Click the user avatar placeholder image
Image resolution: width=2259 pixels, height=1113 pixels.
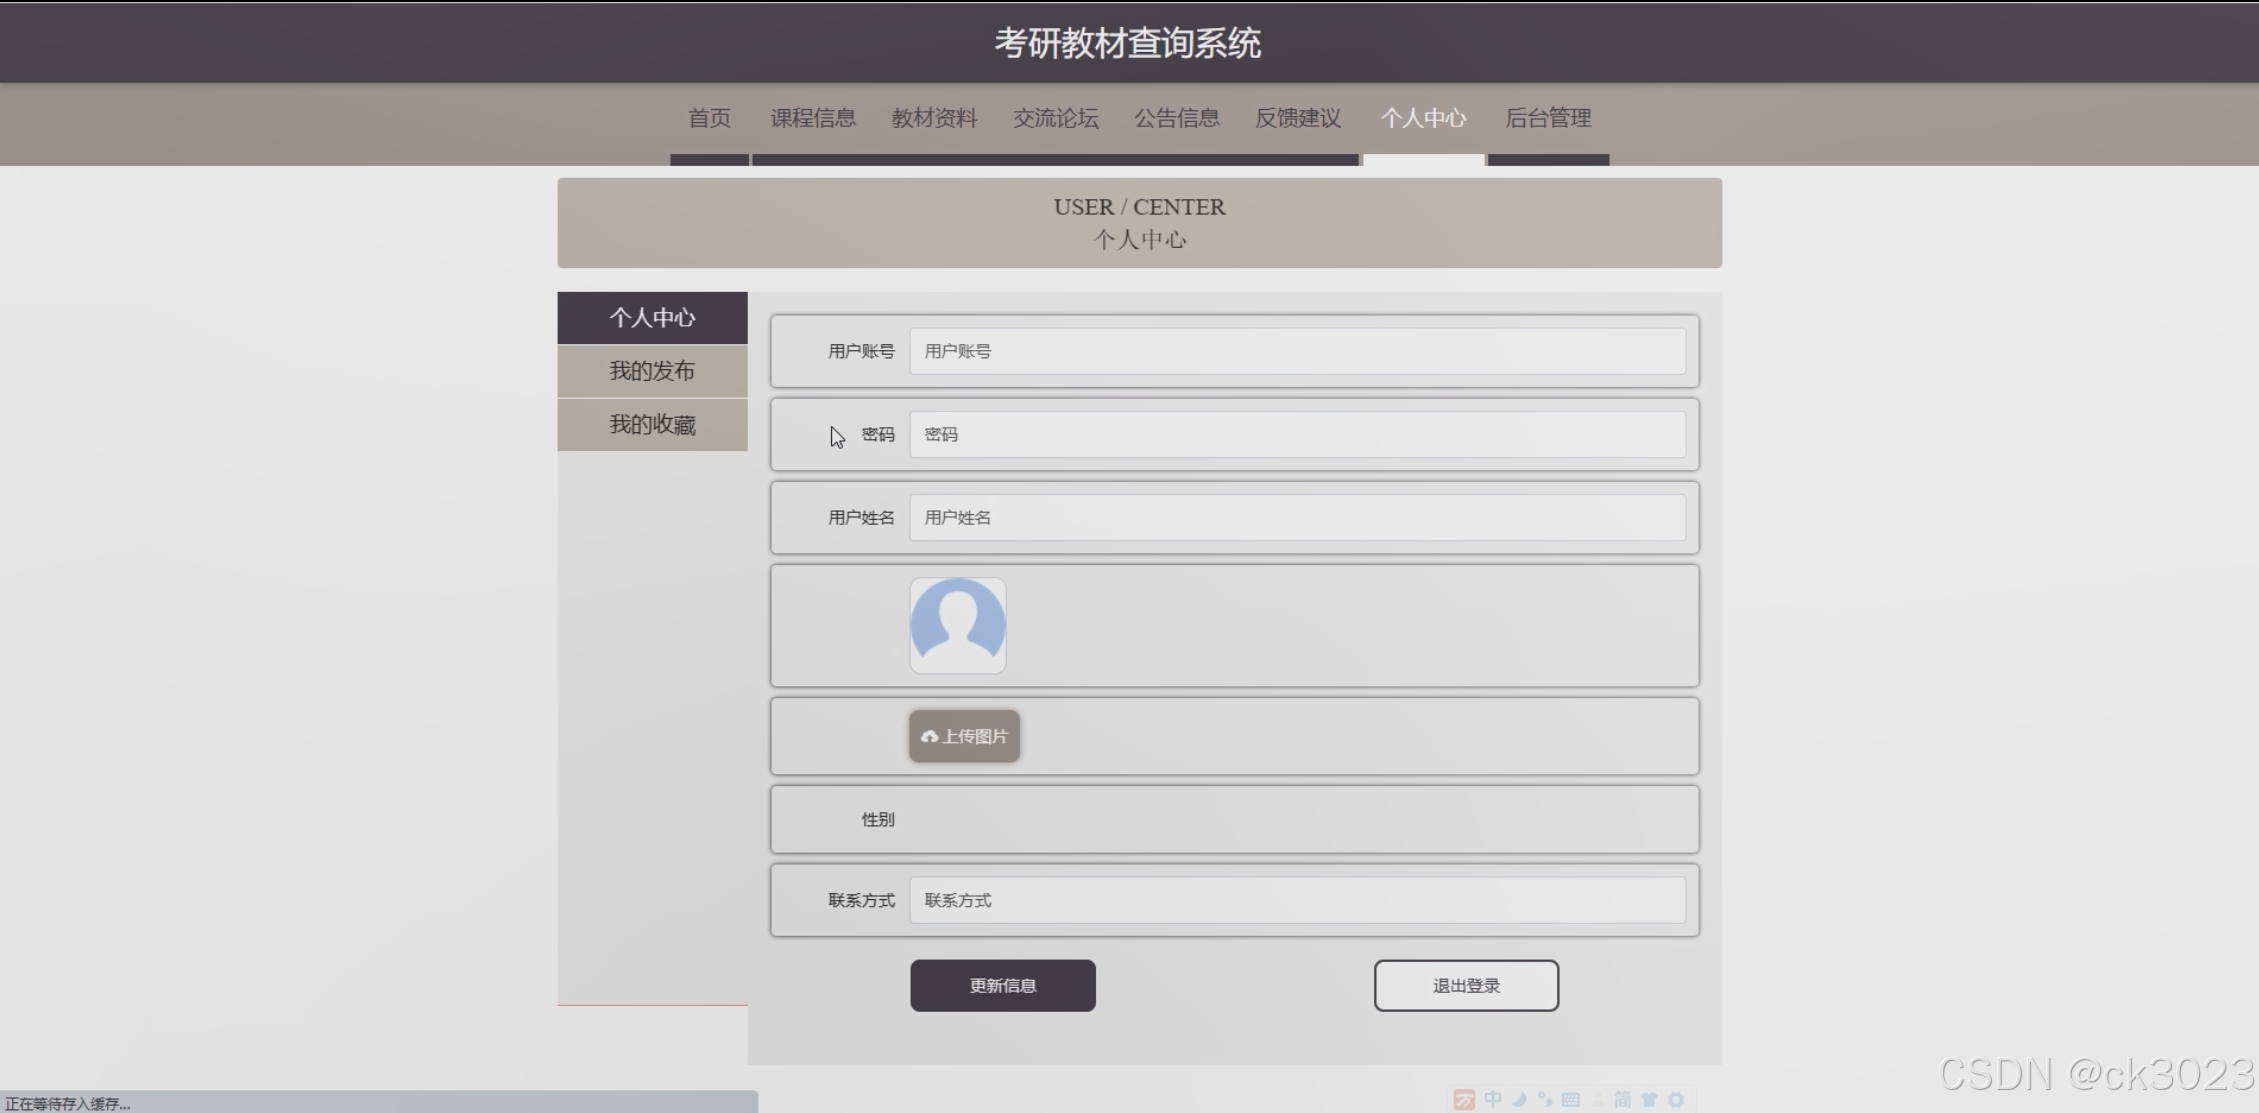point(957,625)
